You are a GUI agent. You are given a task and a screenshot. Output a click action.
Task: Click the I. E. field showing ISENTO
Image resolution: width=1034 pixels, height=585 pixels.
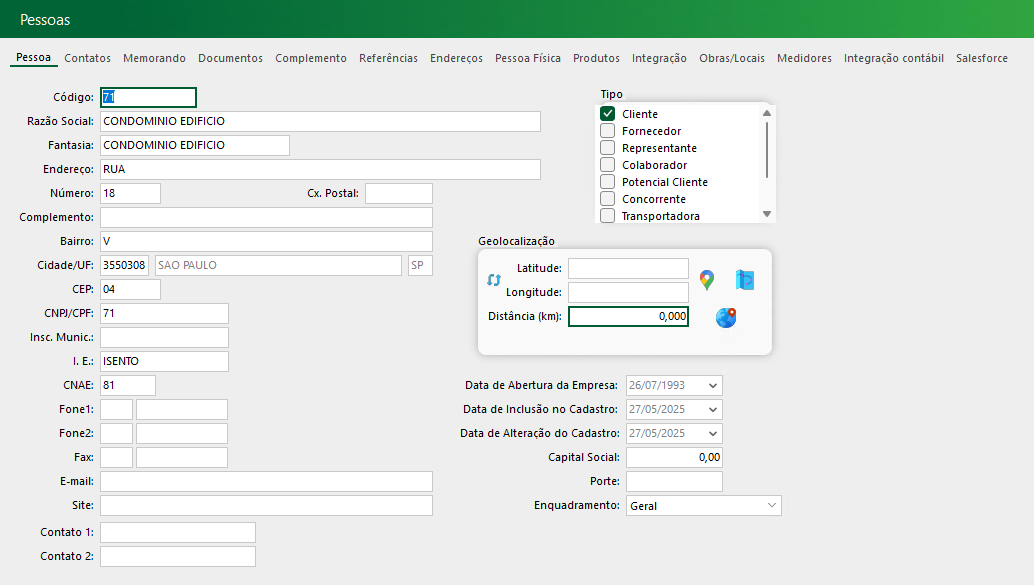point(164,361)
